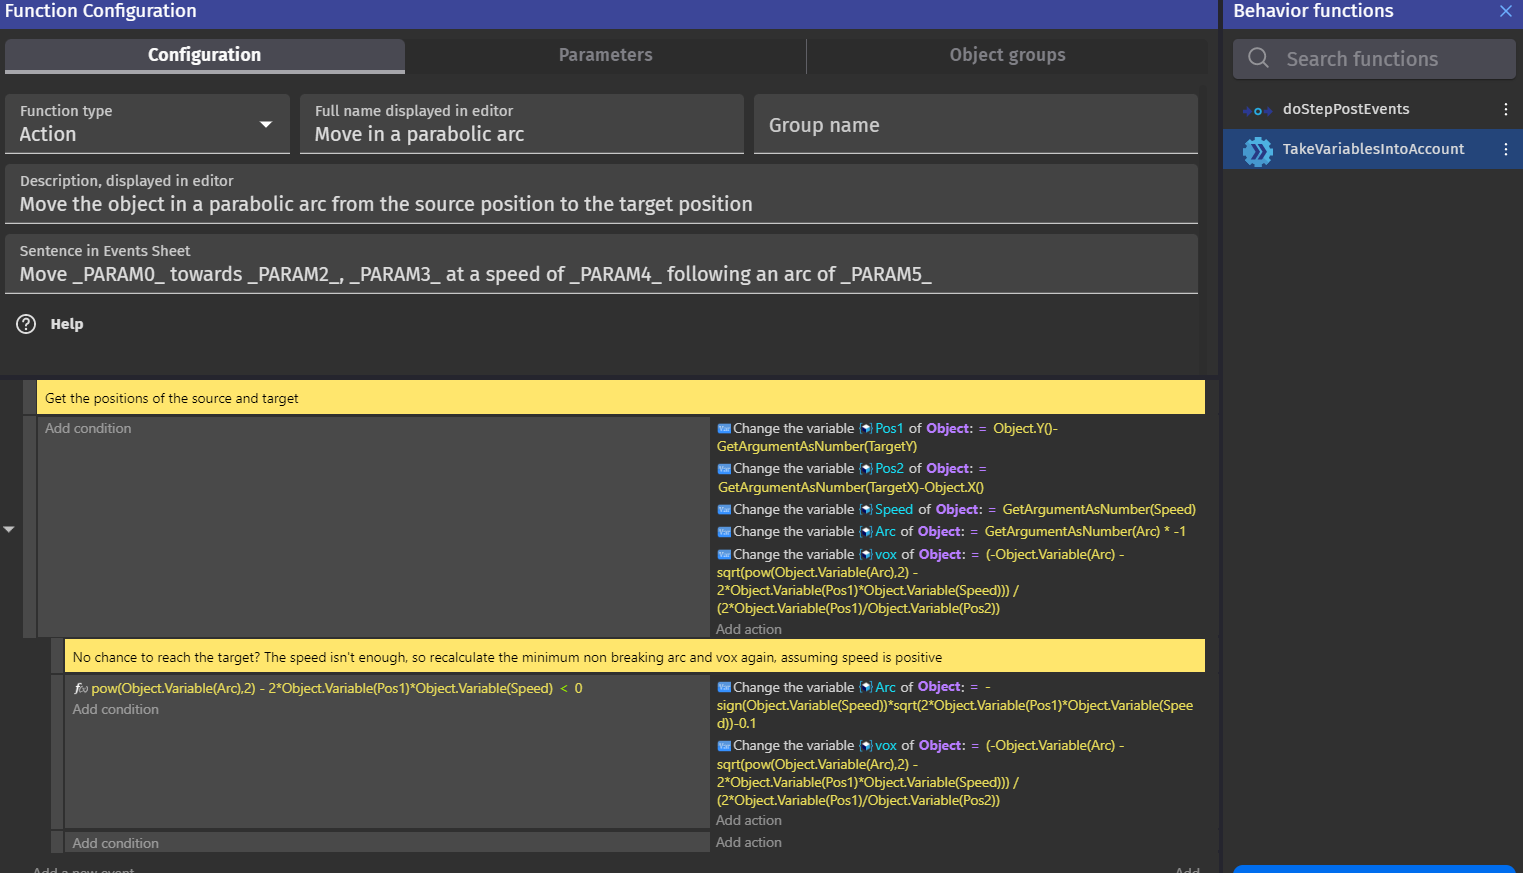Click the Help question mark icon
The height and width of the screenshot is (873, 1523).
pyautogui.click(x=25, y=323)
